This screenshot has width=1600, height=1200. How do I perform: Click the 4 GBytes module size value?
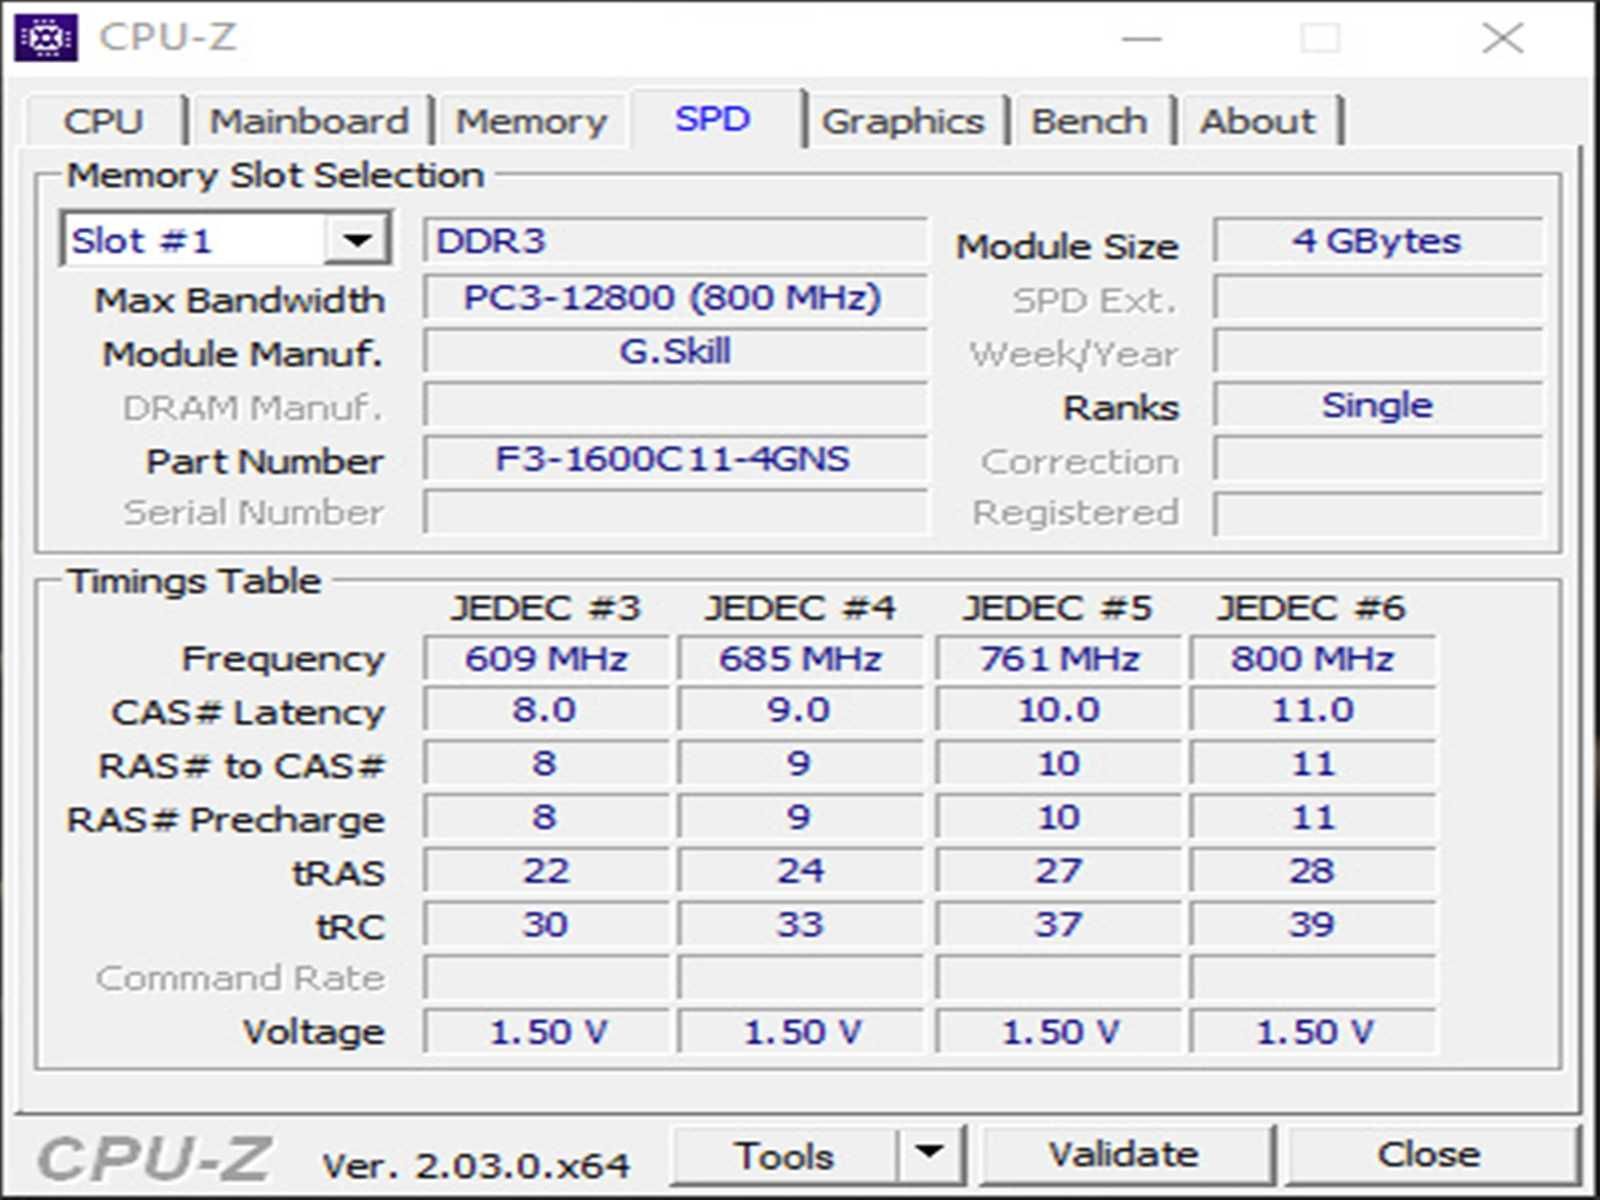(x=1378, y=241)
